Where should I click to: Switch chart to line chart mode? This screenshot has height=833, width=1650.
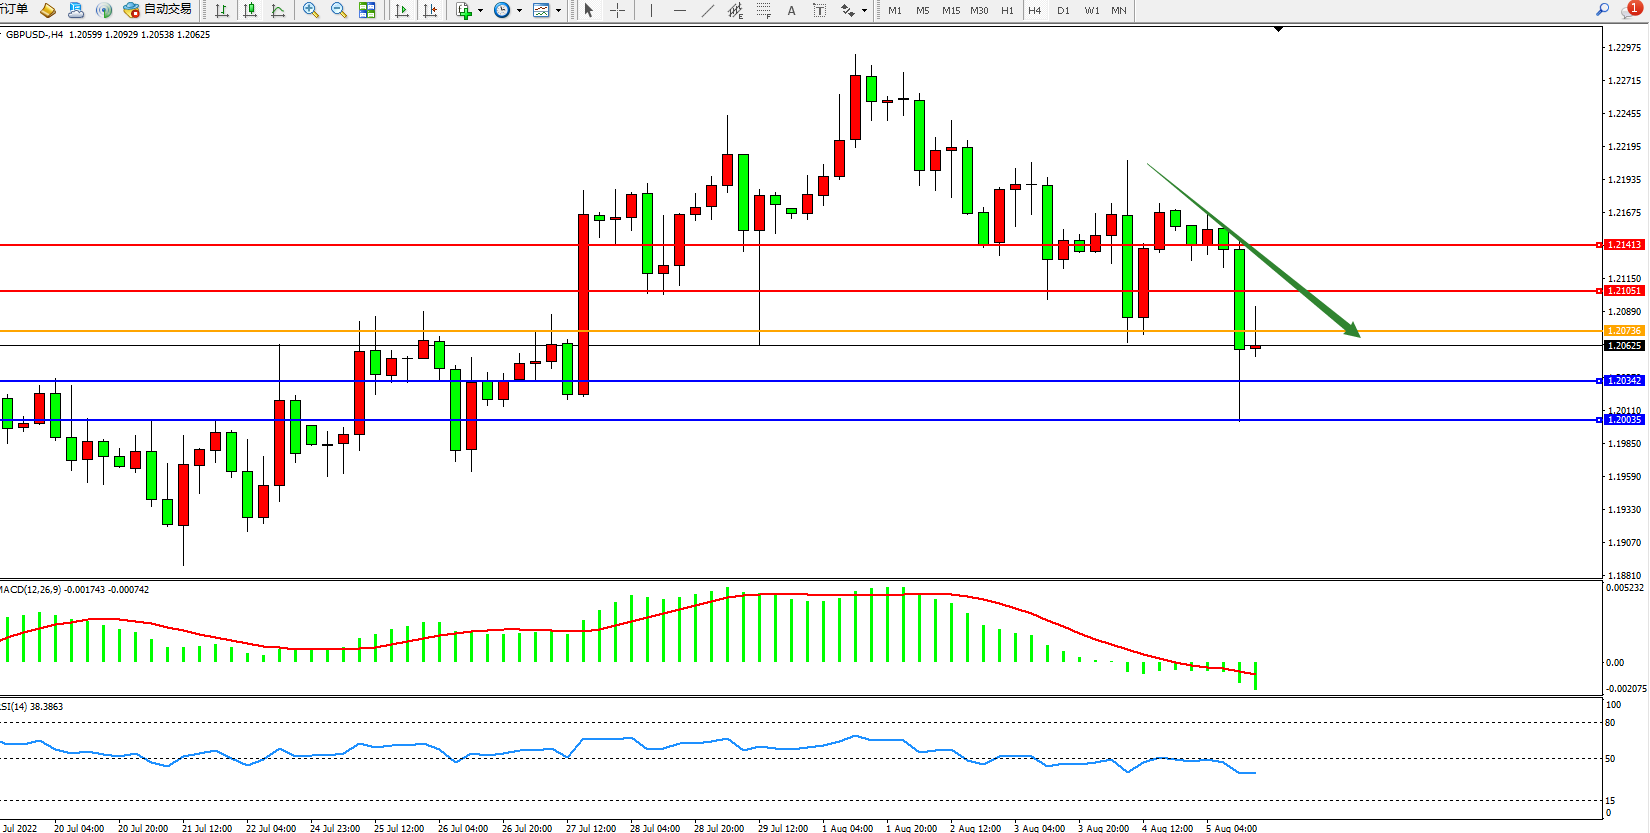click(x=278, y=10)
